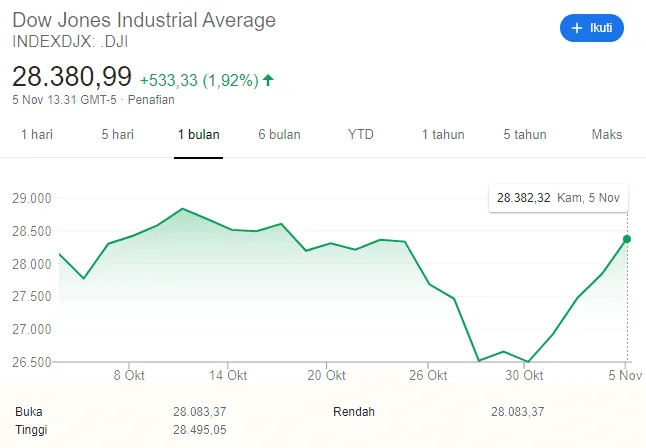Click the green endpoint dot on chart
Viewport: 646px width, 448px height.
[x=627, y=239]
